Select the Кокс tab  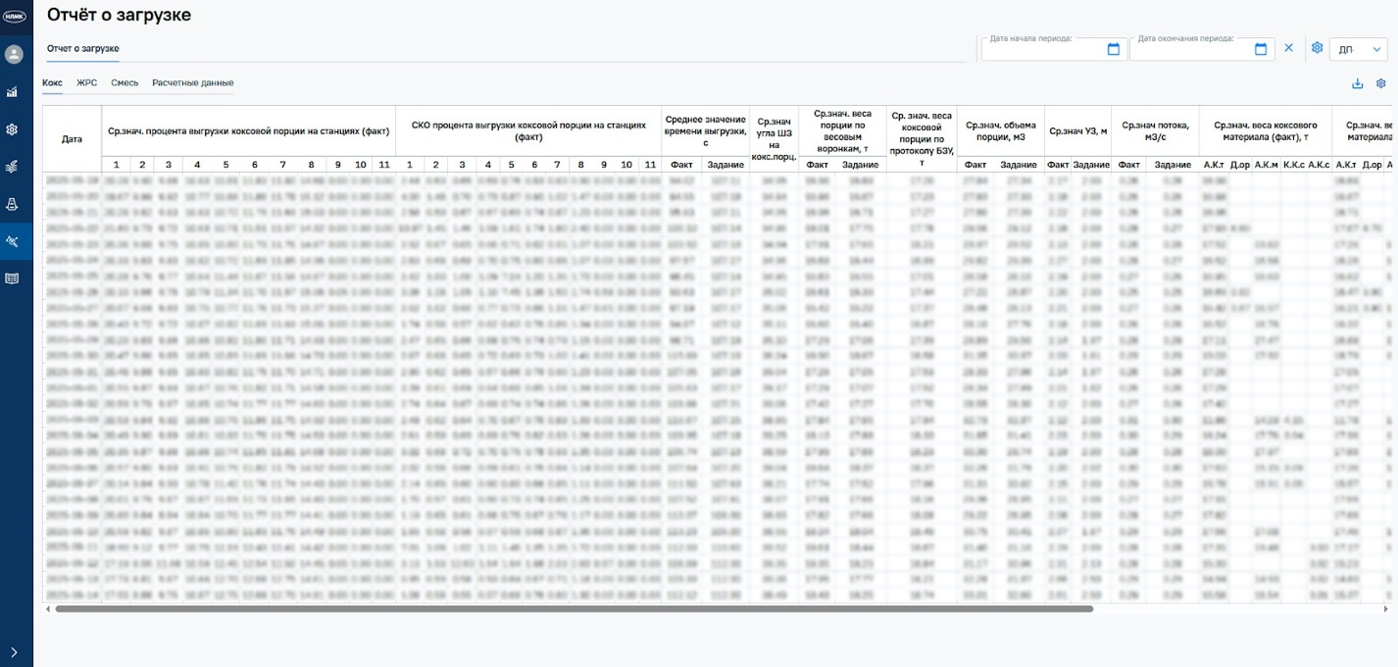[x=52, y=83]
